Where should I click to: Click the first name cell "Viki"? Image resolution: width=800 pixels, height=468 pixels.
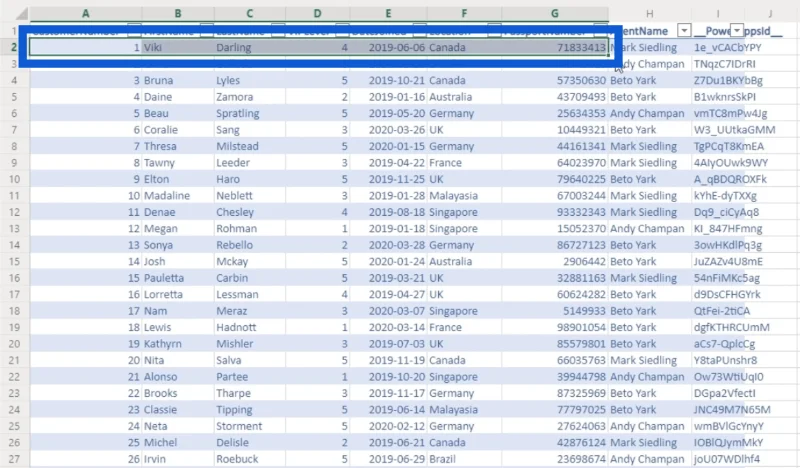[178, 47]
